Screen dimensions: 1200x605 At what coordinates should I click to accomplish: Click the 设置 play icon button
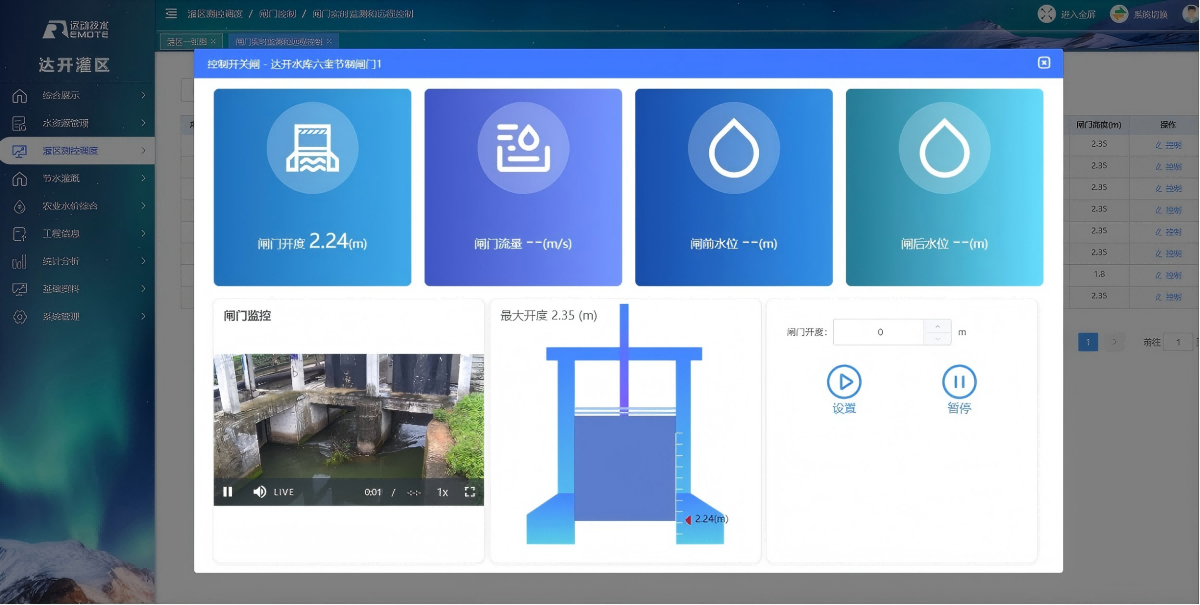click(x=844, y=382)
